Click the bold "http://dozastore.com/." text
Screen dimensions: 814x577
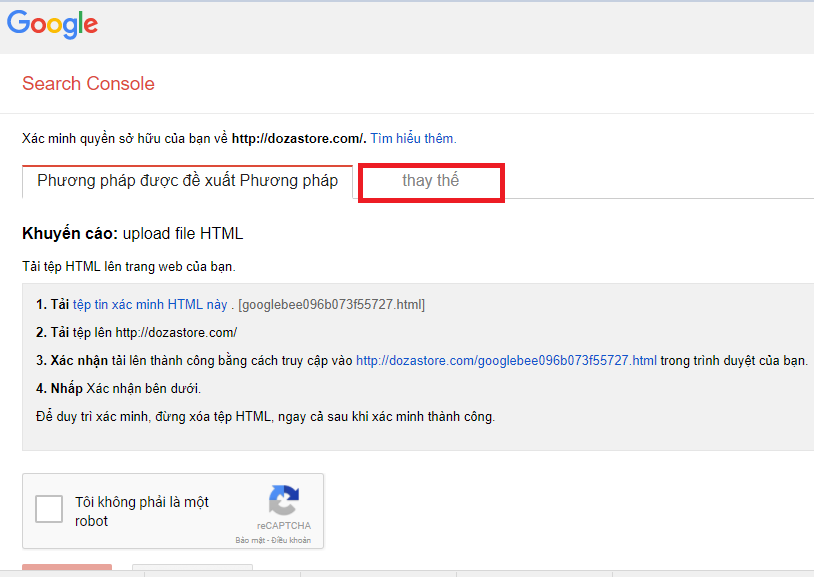point(299,139)
